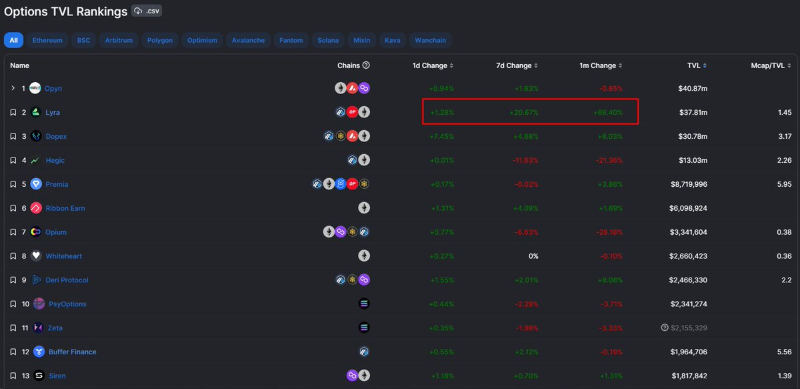
Task: Click the Lyra protocol logo
Action: click(36, 112)
